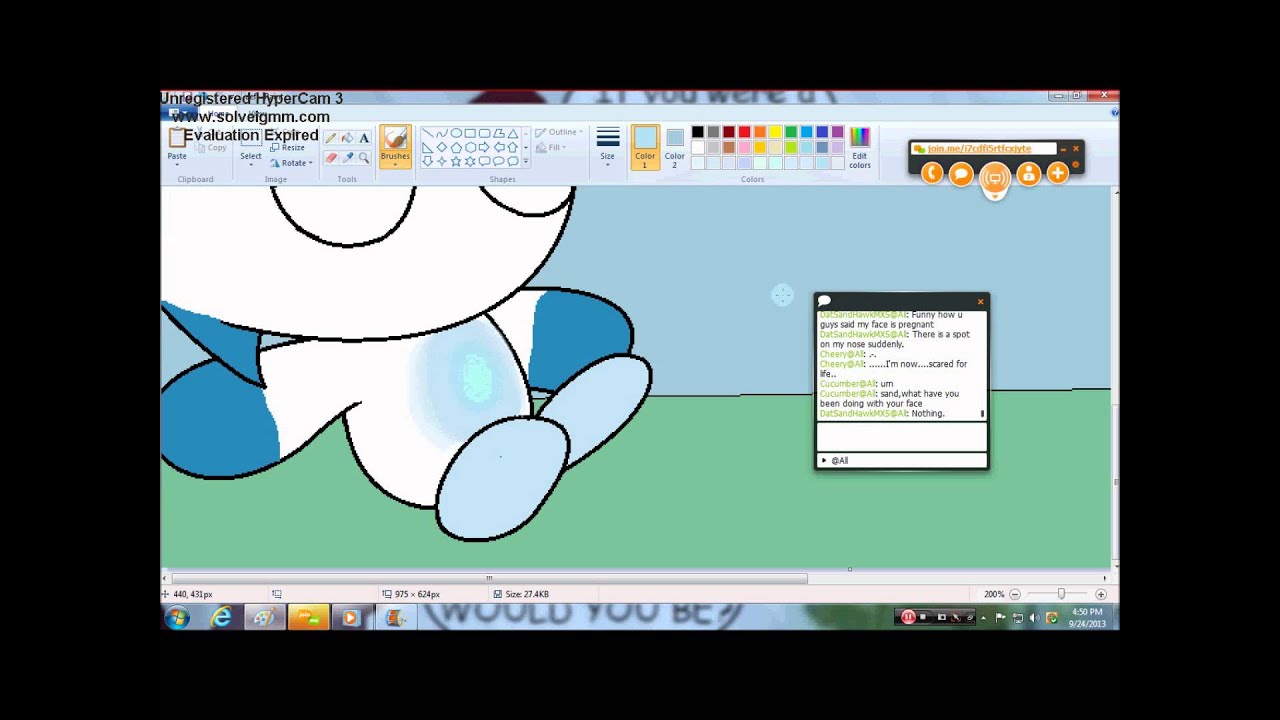
Task: Minimize the join.me toolbar
Action: click(x=1063, y=149)
